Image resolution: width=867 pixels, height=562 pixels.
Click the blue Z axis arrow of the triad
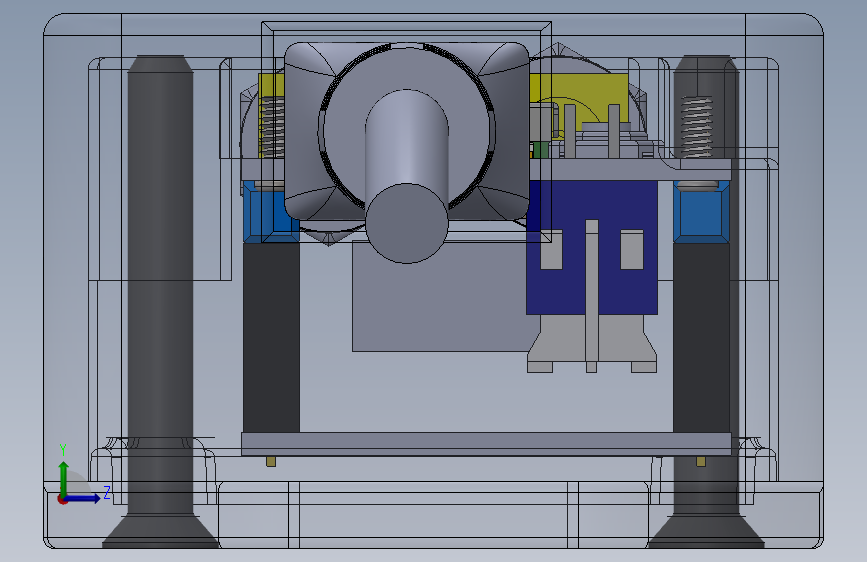click(84, 498)
